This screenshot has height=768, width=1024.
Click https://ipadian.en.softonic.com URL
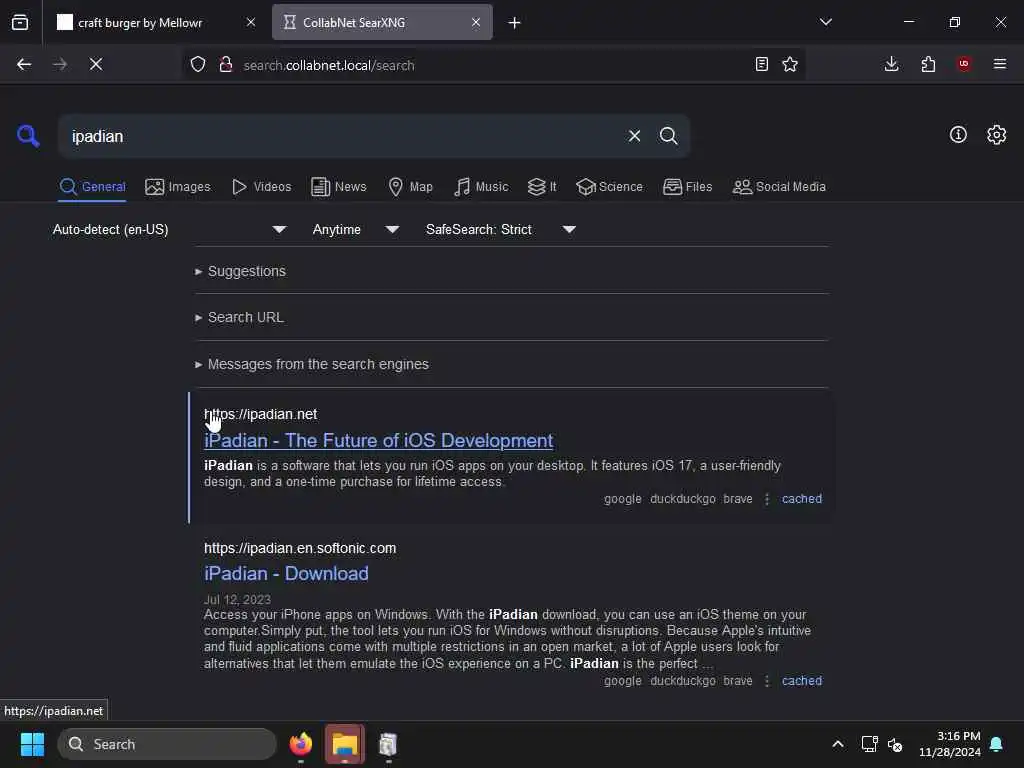coord(300,548)
